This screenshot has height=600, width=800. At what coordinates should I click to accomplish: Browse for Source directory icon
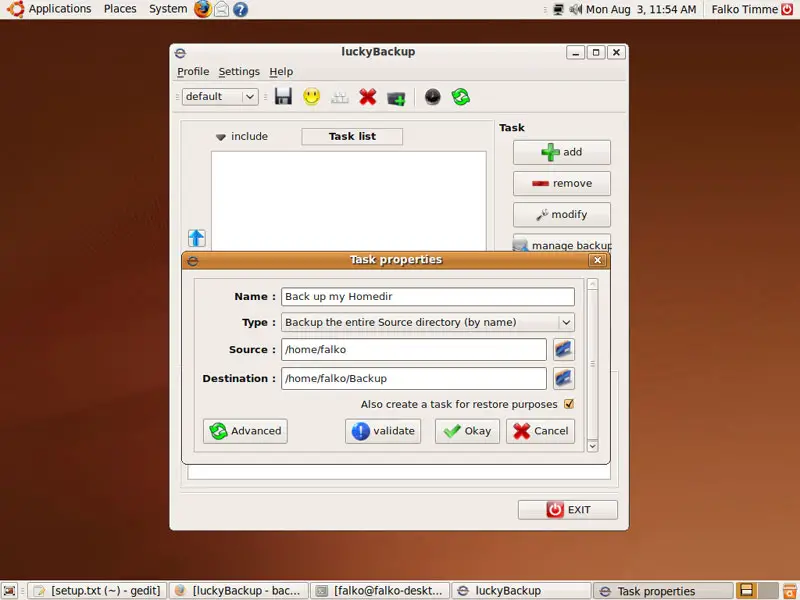[564, 349]
